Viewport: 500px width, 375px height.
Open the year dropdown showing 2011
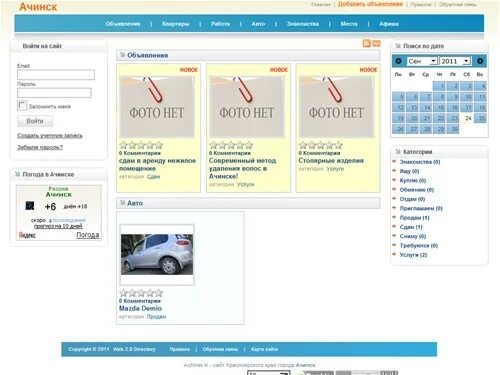(455, 61)
